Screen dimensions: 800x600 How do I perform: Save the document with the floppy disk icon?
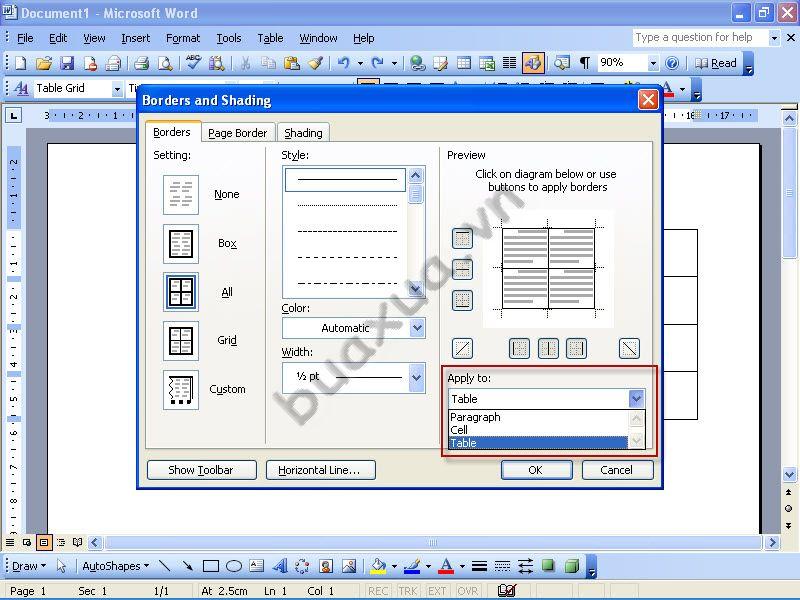coord(67,63)
